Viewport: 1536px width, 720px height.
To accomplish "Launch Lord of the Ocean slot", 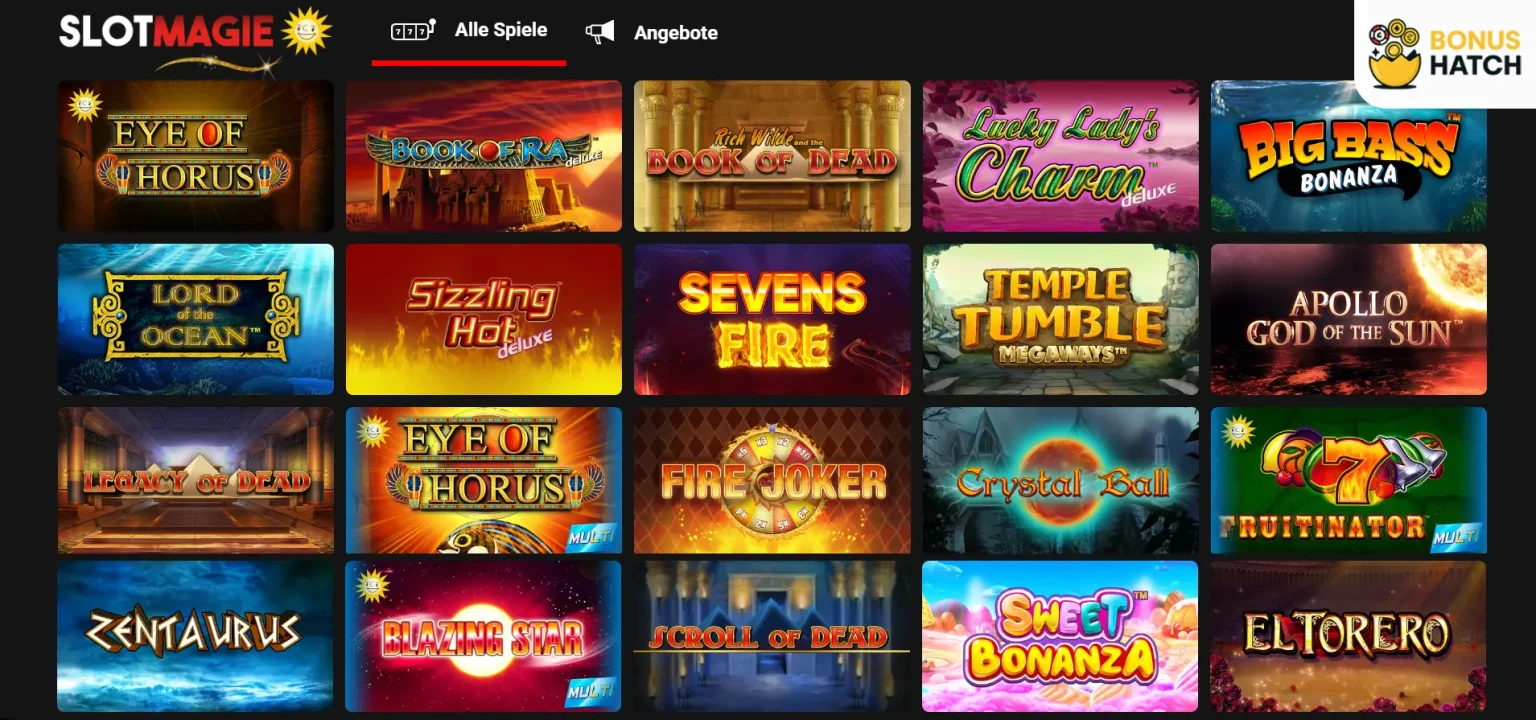I will (x=196, y=319).
